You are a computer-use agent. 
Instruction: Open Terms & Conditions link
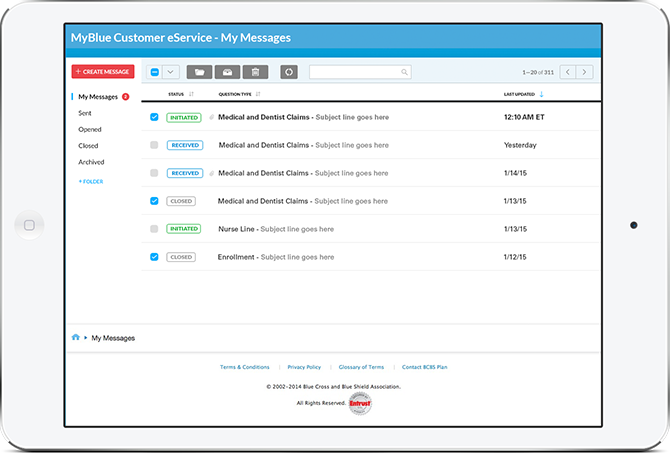click(245, 367)
